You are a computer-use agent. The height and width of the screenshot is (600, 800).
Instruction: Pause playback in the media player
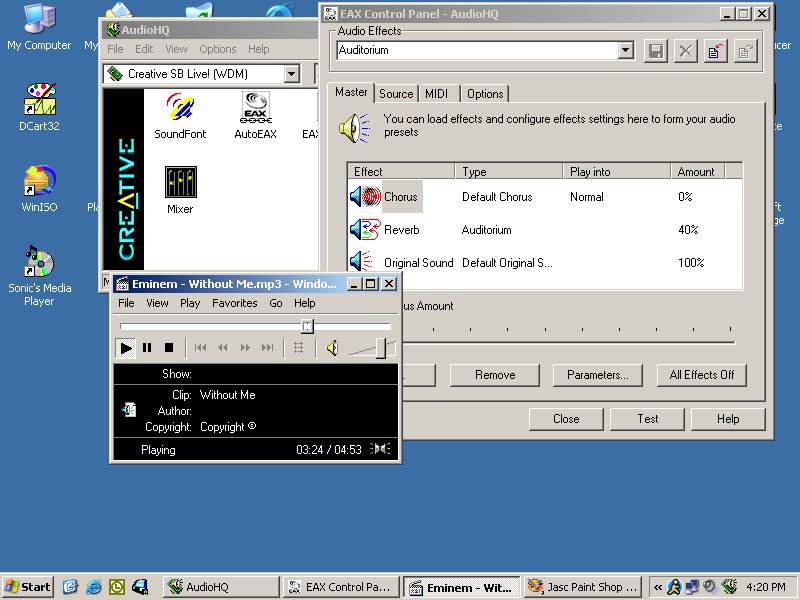pyautogui.click(x=147, y=348)
